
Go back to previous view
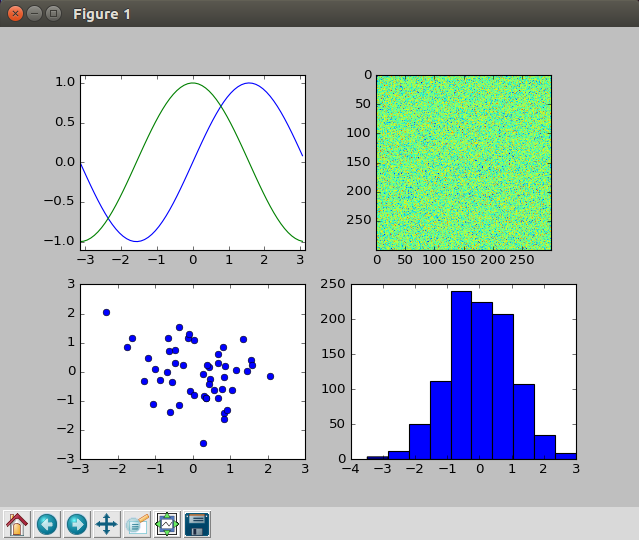point(47,523)
